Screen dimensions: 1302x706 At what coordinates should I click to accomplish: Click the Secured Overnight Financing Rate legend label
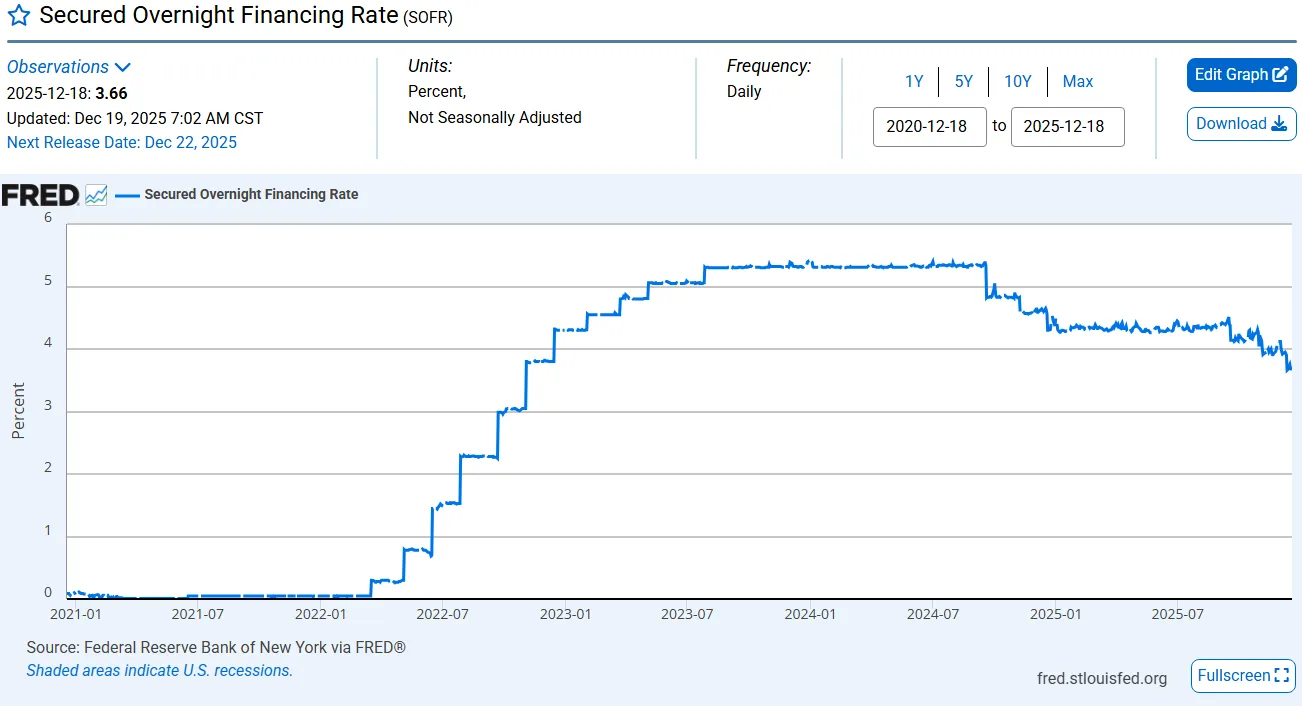[x=251, y=195]
